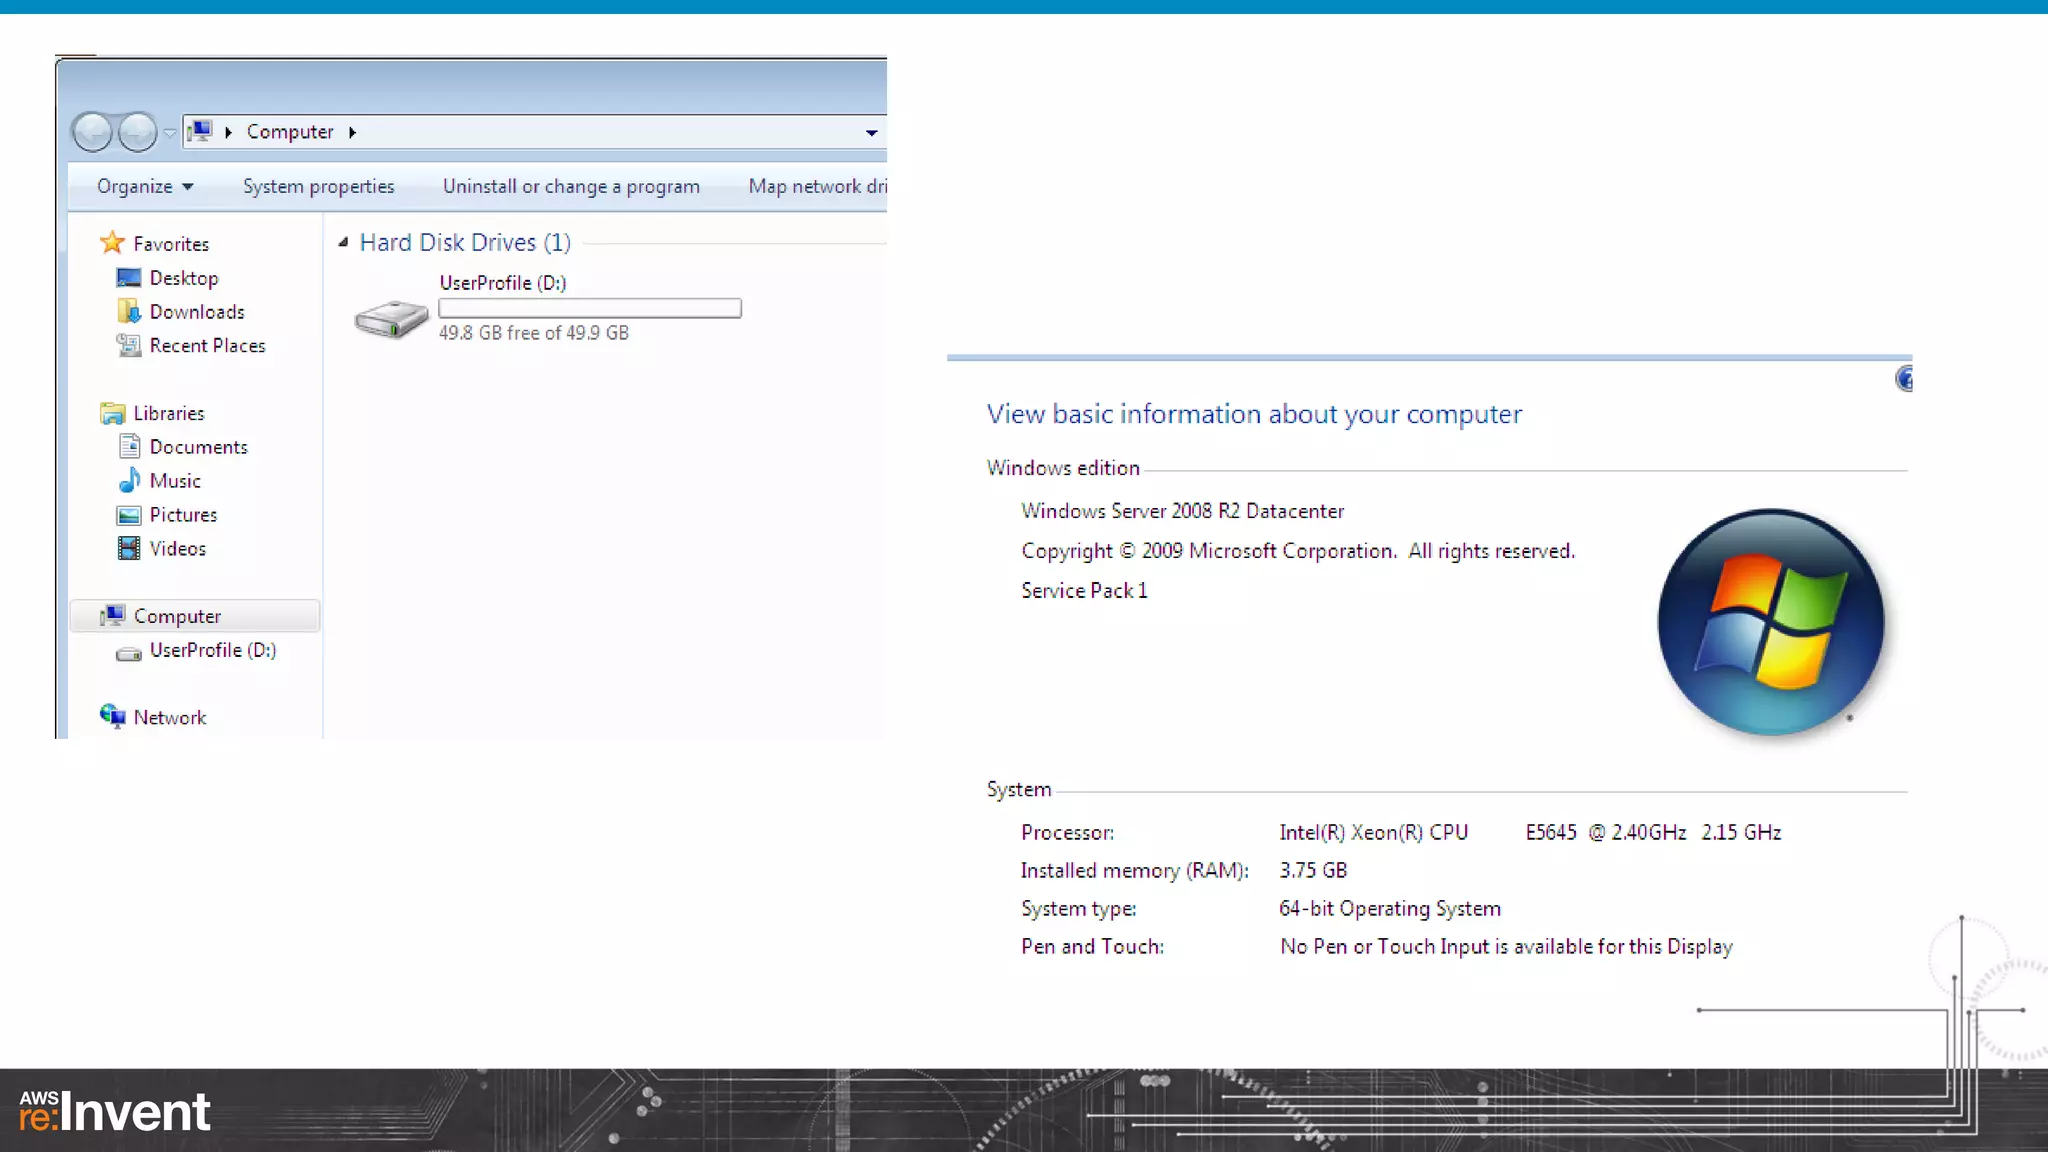The image size is (2048, 1152).
Task: Open Downloads folder in sidebar
Action: (196, 312)
